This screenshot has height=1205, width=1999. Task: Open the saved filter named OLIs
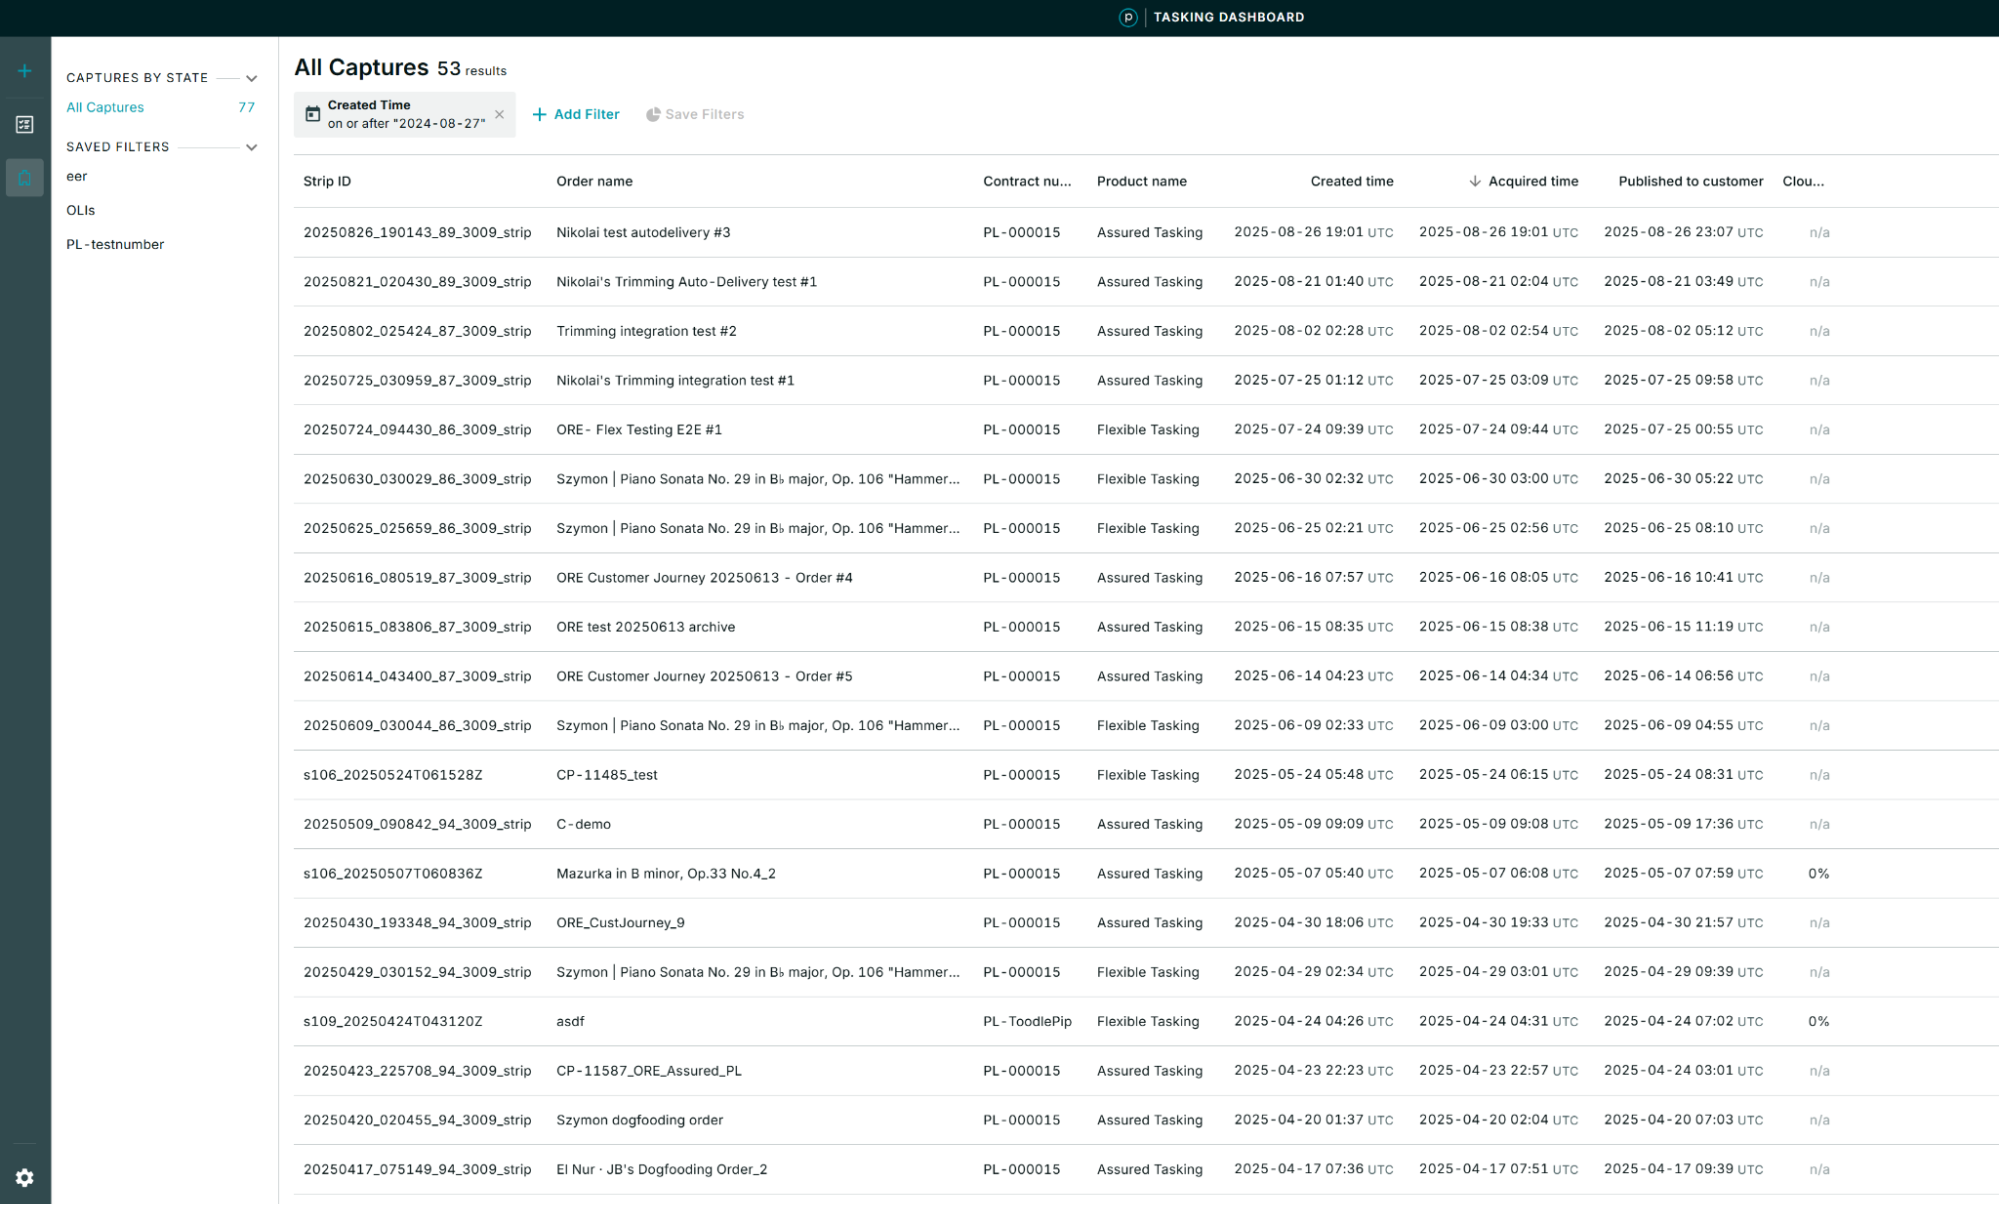coord(81,210)
